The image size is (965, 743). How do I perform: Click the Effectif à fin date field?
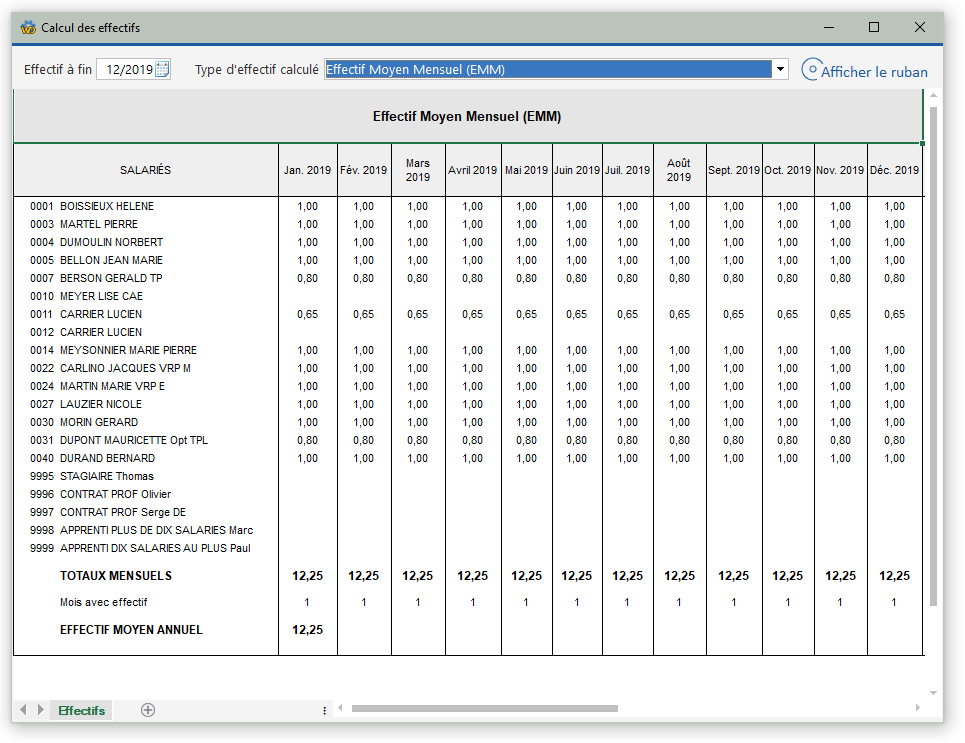(x=128, y=70)
